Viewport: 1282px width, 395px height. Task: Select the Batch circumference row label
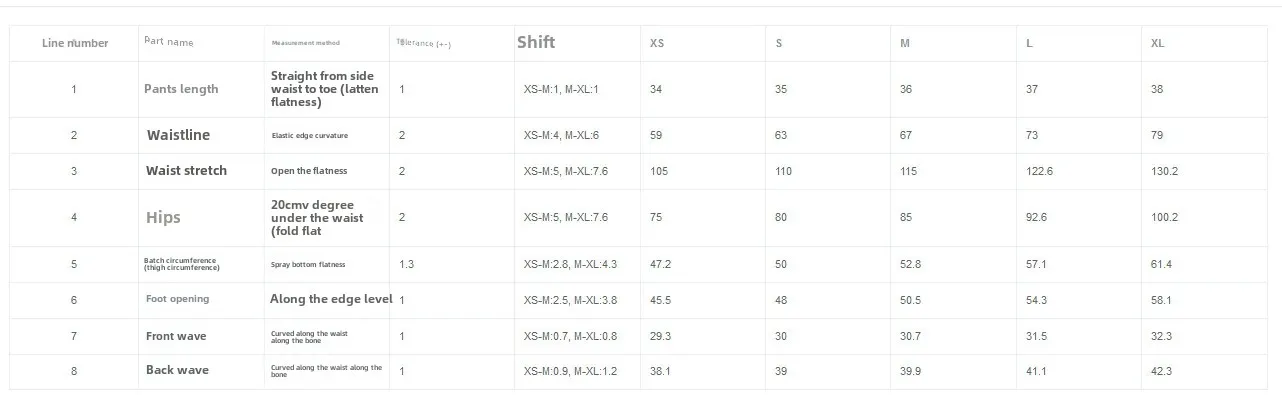pos(182,265)
